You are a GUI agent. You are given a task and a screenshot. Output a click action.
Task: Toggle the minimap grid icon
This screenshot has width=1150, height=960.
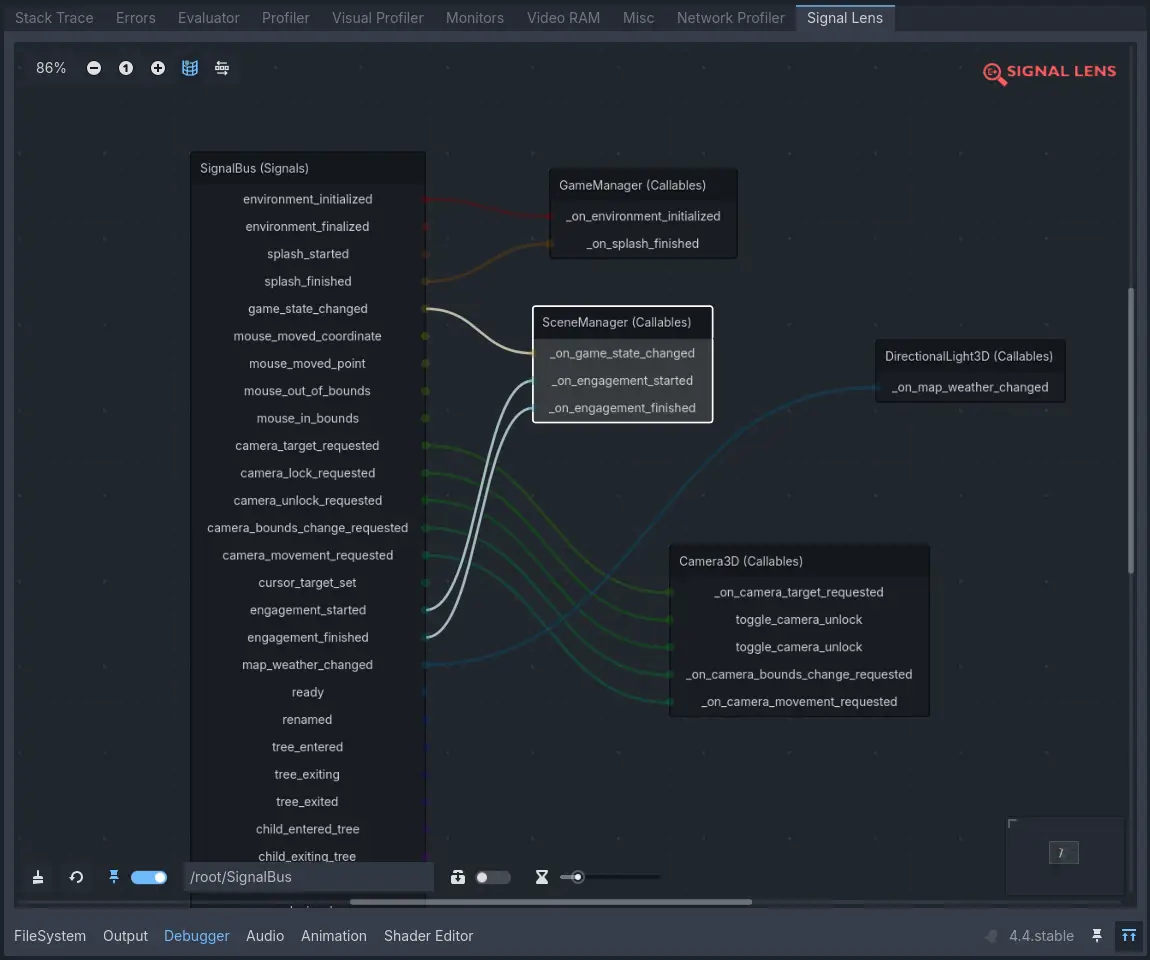[190, 68]
